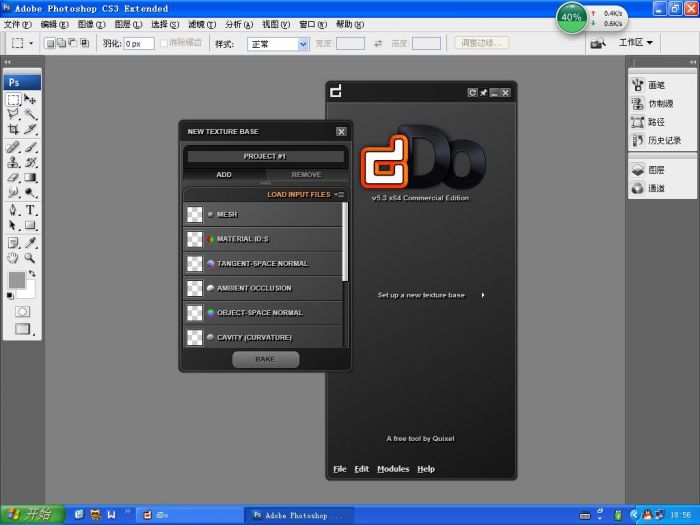
Task: Select the Eraser tool
Action: point(13,177)
